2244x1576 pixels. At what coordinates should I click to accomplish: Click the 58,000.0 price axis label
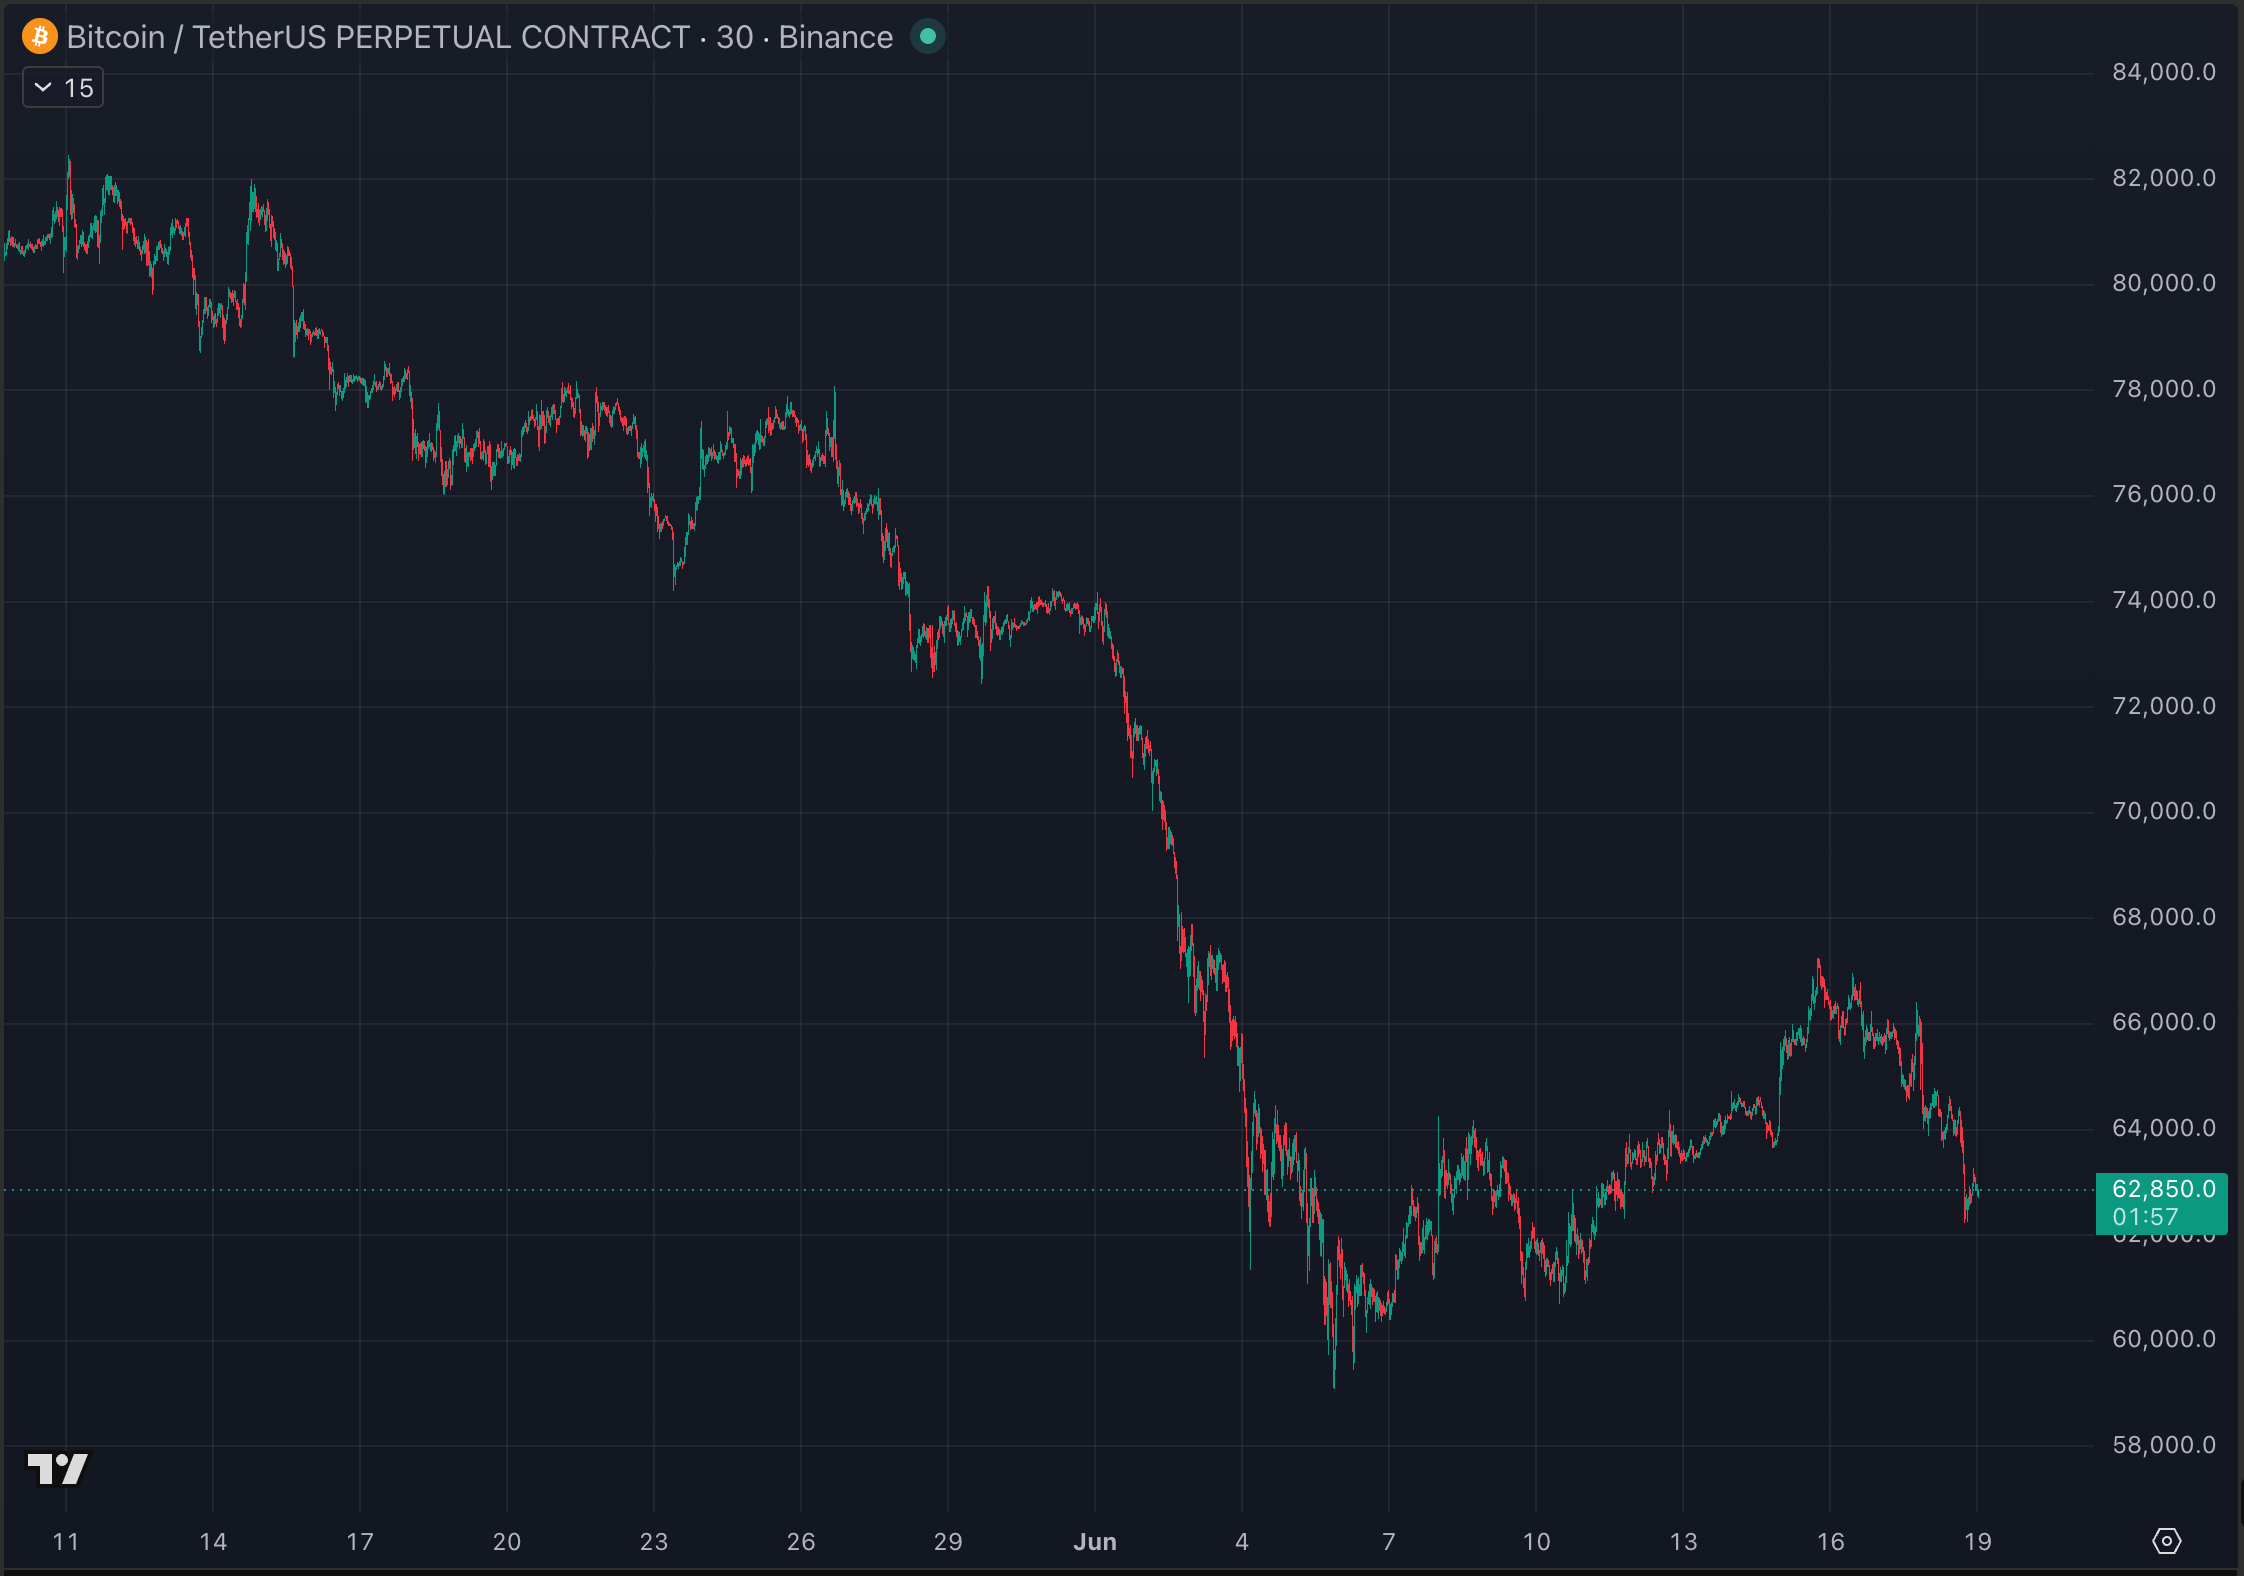pyautogui.click(x=2163, y=1445)
